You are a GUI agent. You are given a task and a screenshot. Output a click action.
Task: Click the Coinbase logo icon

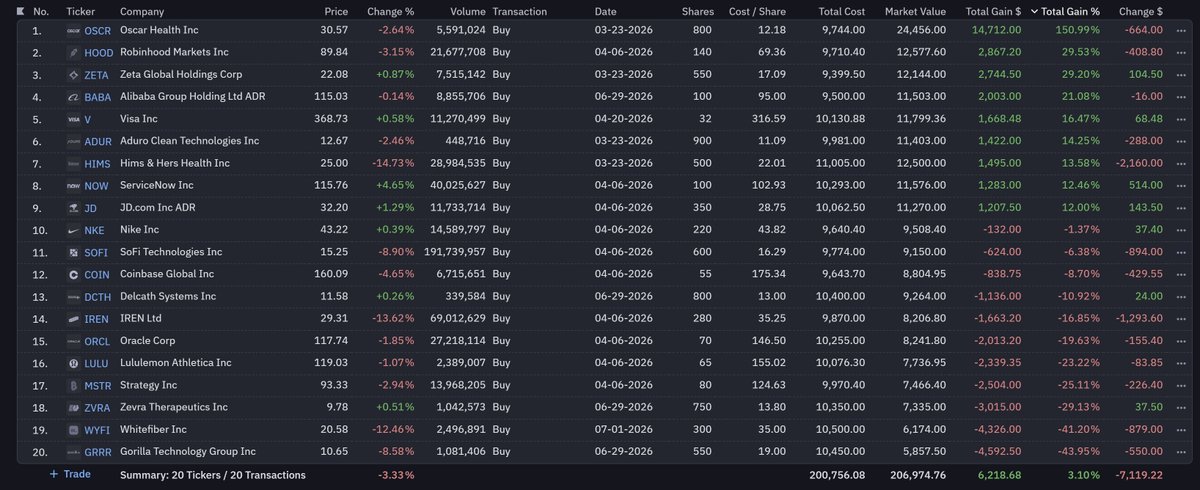pyautogui.click(x=73, y=274)
